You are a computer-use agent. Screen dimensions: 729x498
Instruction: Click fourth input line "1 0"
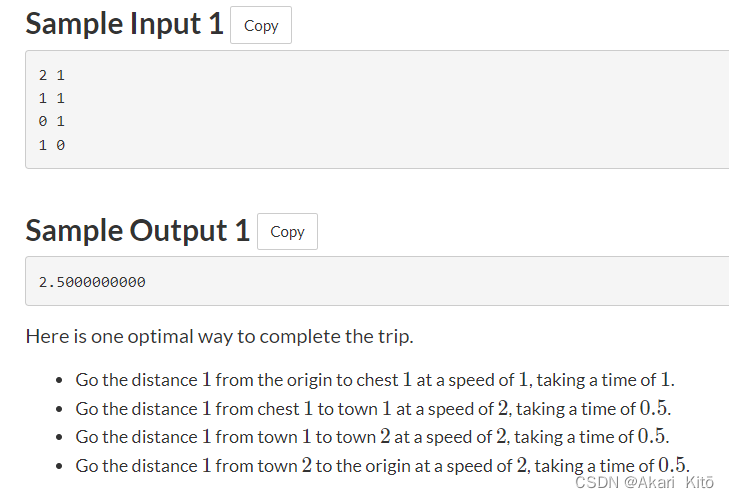pyautogui.click(x=52, y=145)
